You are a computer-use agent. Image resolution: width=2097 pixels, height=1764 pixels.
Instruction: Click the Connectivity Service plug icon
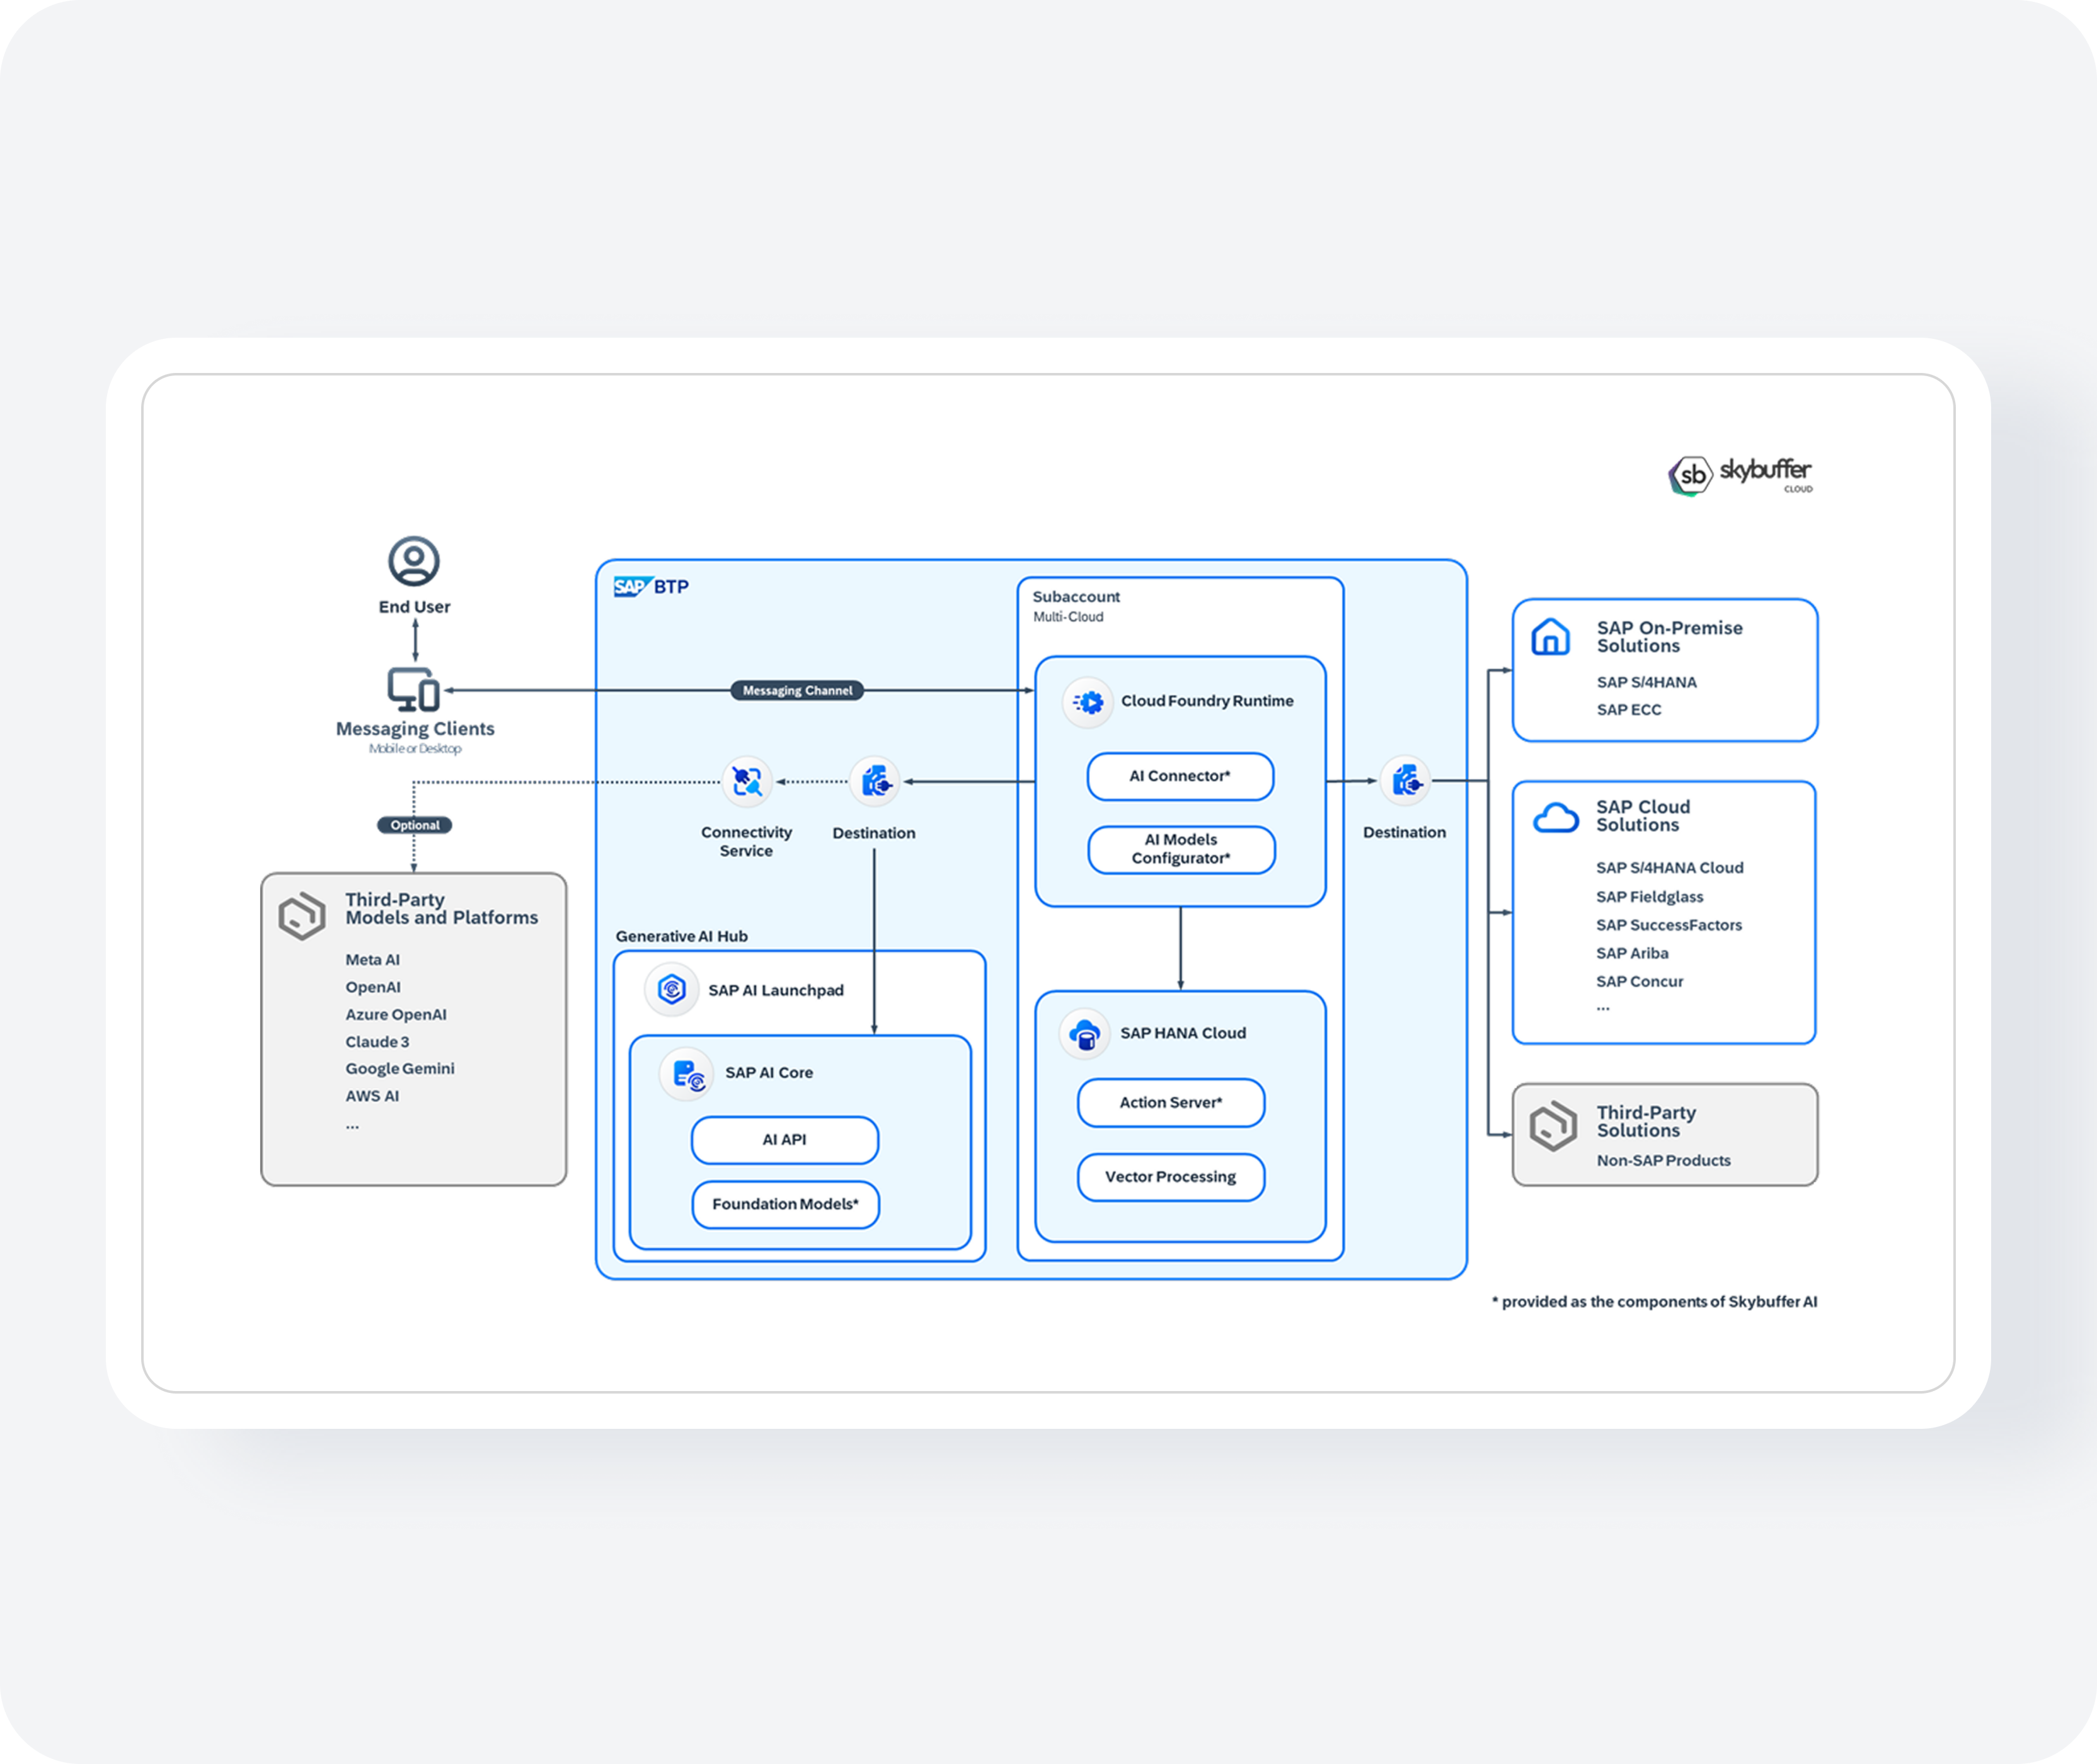pos(747,781)
